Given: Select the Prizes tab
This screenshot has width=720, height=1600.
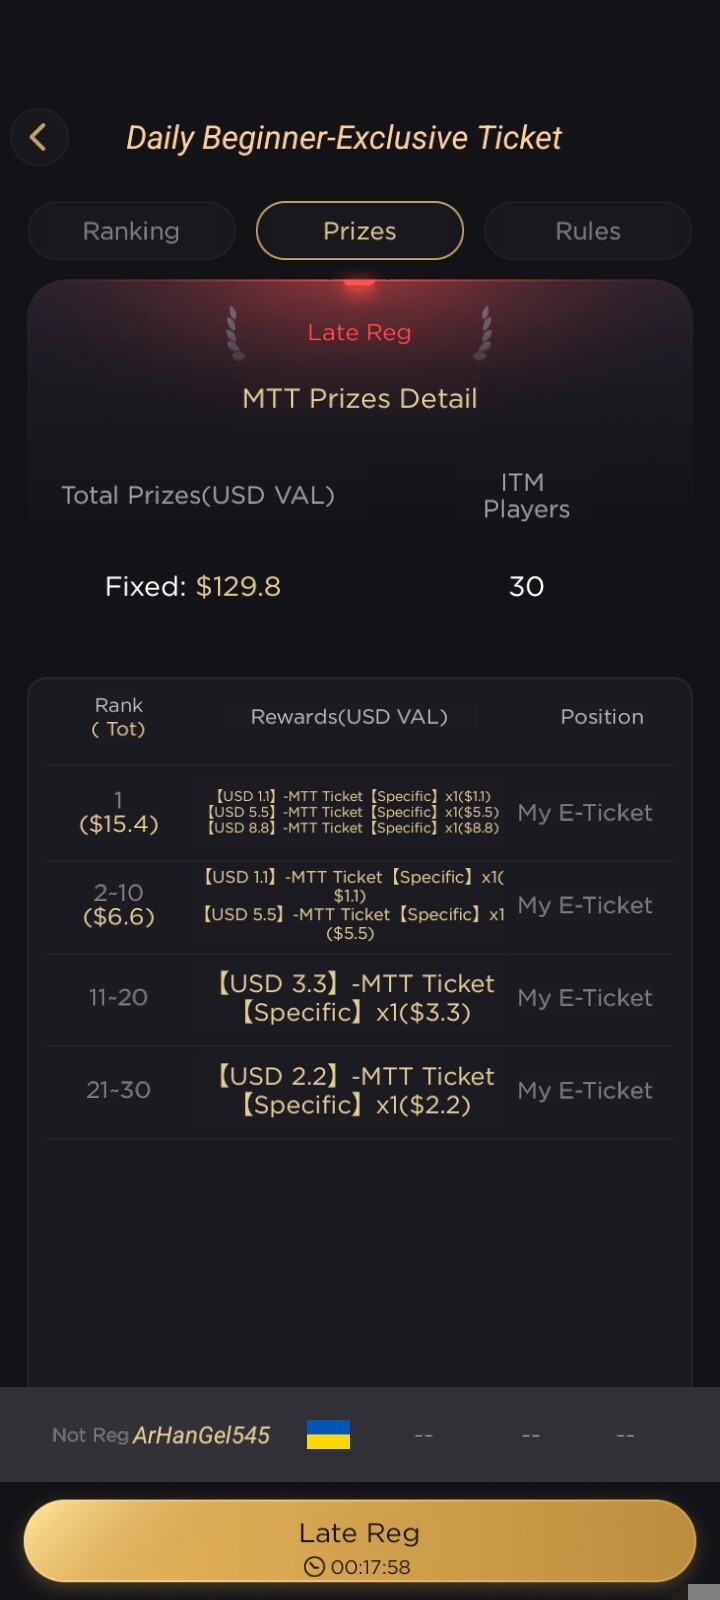Looking at the screenshot, I should 359,231.
